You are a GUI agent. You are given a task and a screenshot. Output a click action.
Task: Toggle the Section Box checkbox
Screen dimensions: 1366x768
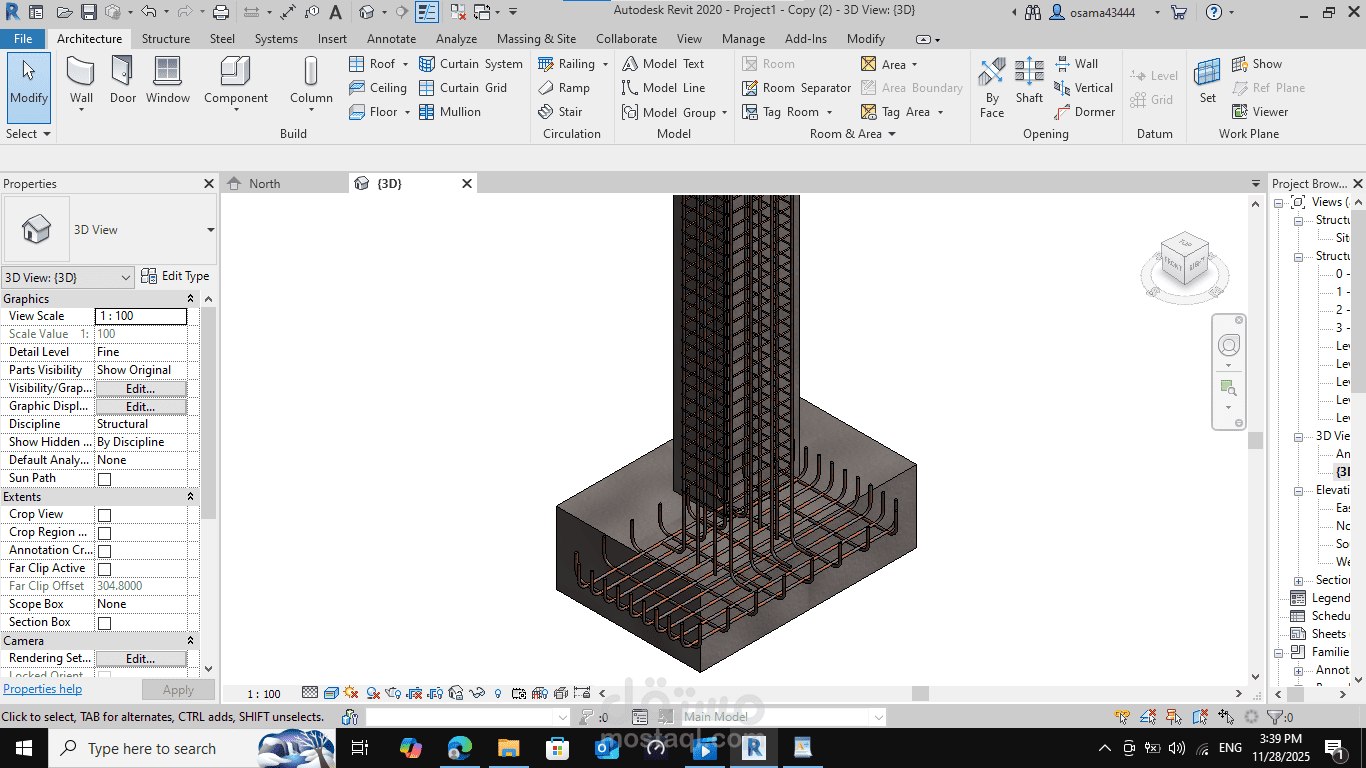[104, 623]
